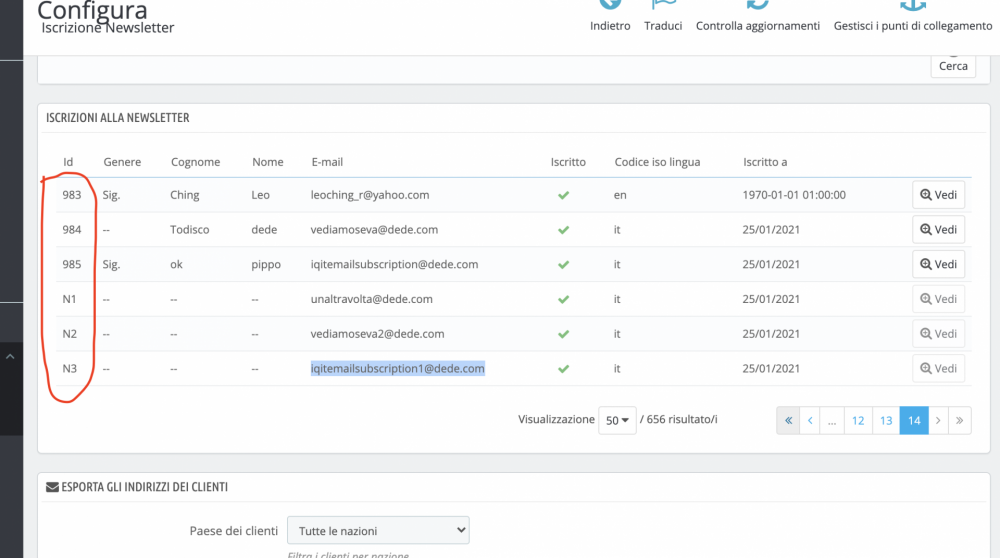Go to pagination page 12

pyautogui.click(x=858, y=421)
